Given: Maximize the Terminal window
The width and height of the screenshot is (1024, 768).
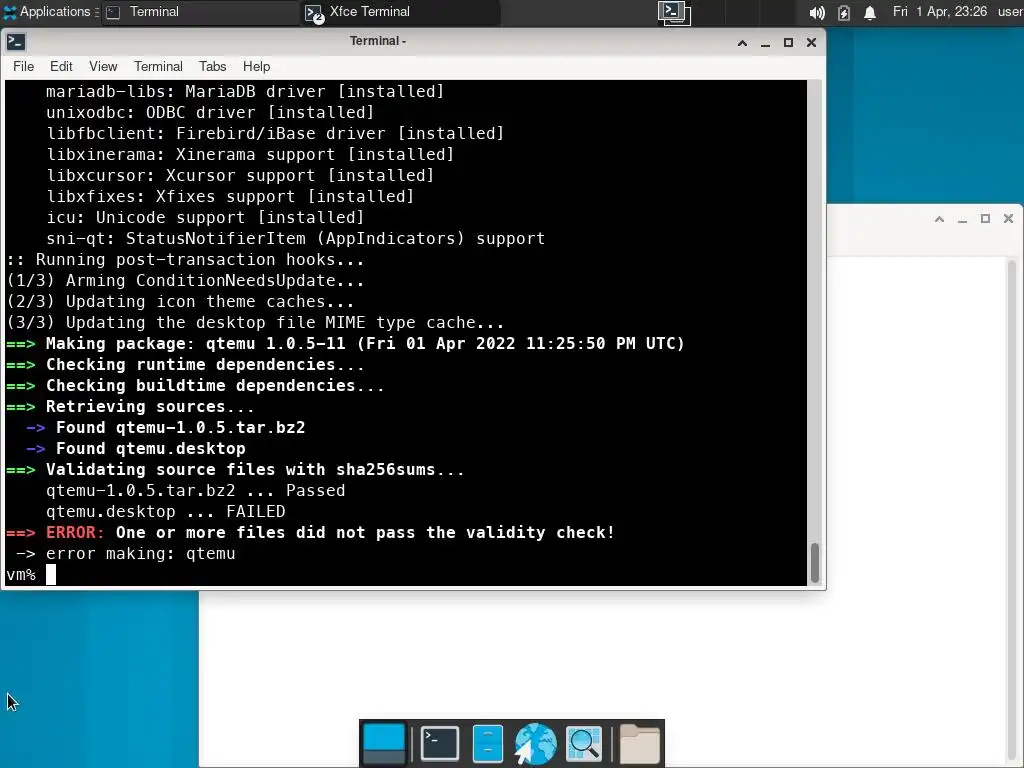Looking at the screenshot, I should 788,42.
